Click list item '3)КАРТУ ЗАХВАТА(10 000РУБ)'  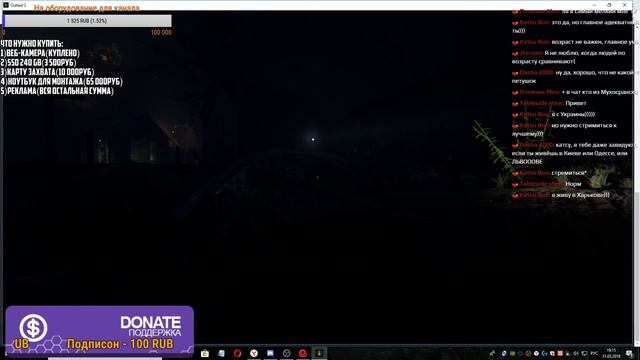coord(47,72)
